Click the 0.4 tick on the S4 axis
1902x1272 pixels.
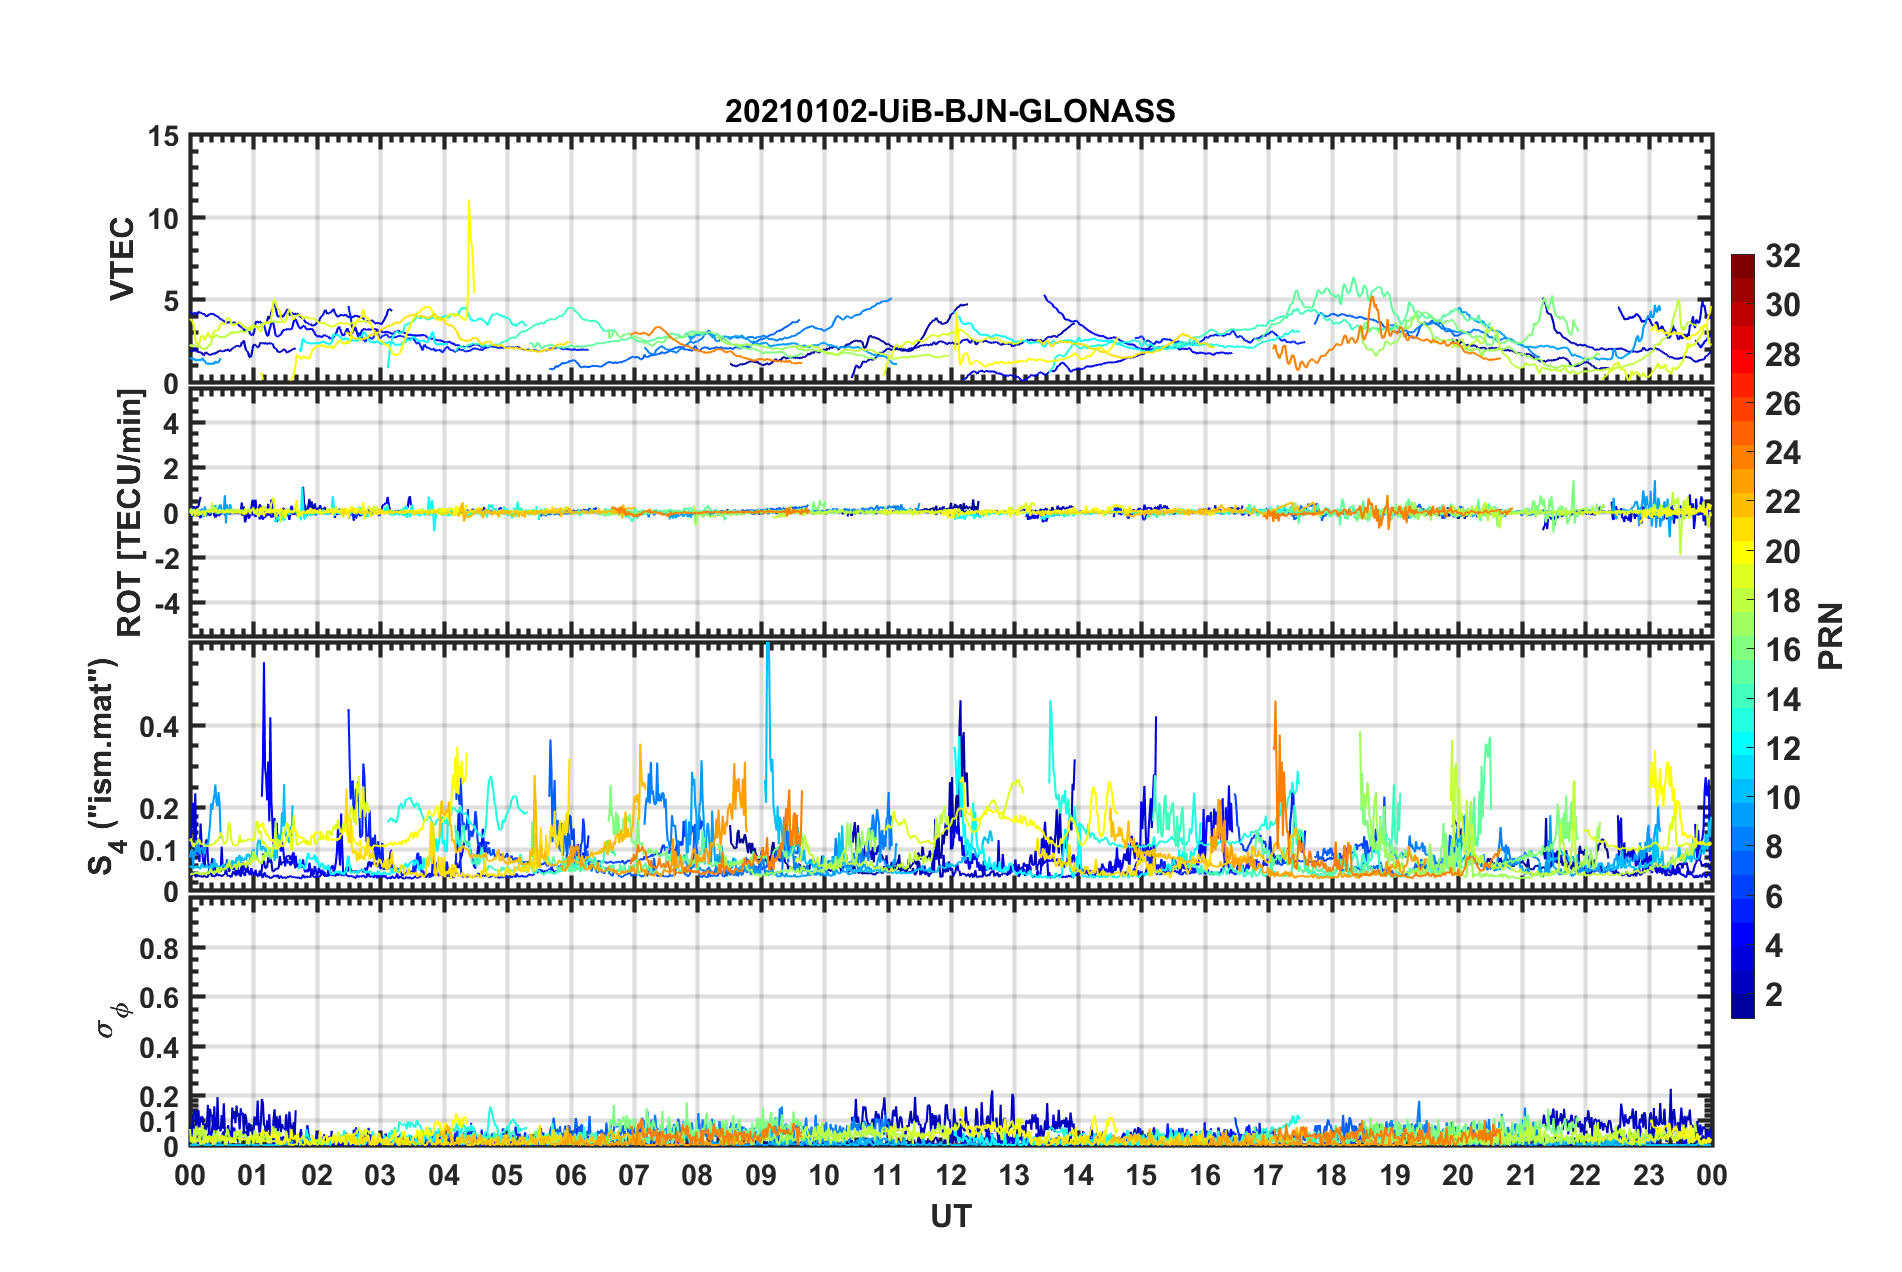(x=158, y=727)
